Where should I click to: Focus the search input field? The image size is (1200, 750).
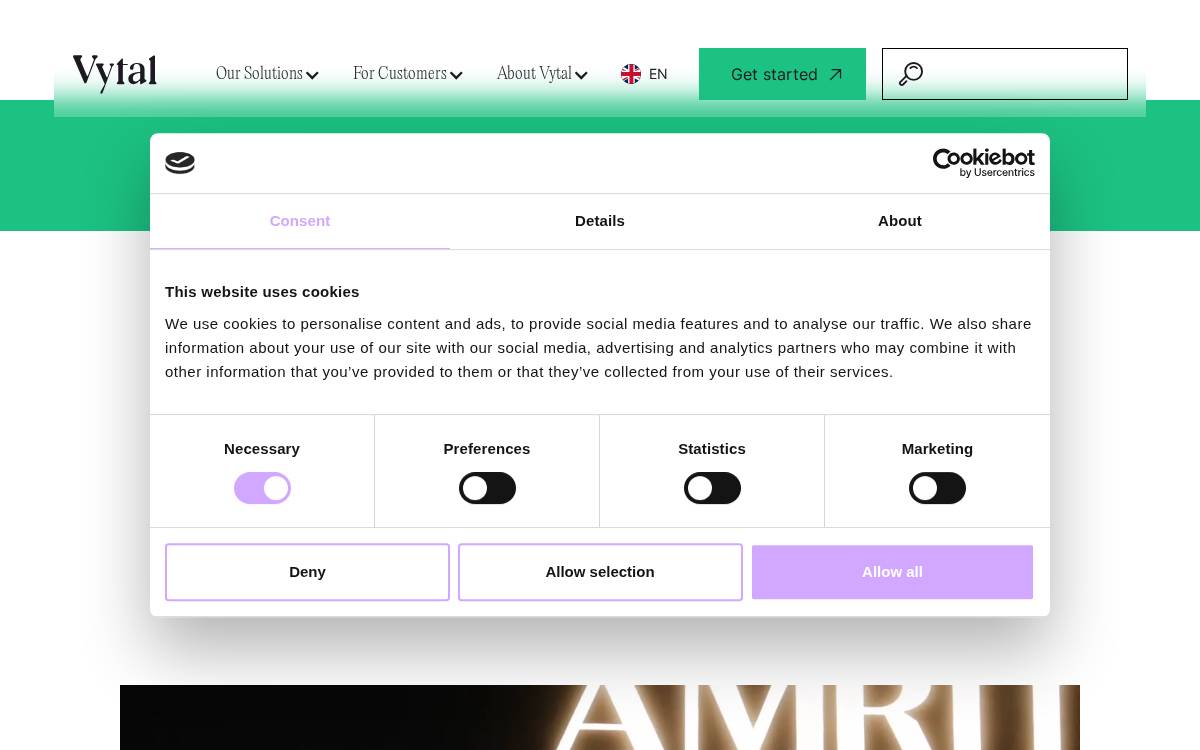[x=1005, y=74]
